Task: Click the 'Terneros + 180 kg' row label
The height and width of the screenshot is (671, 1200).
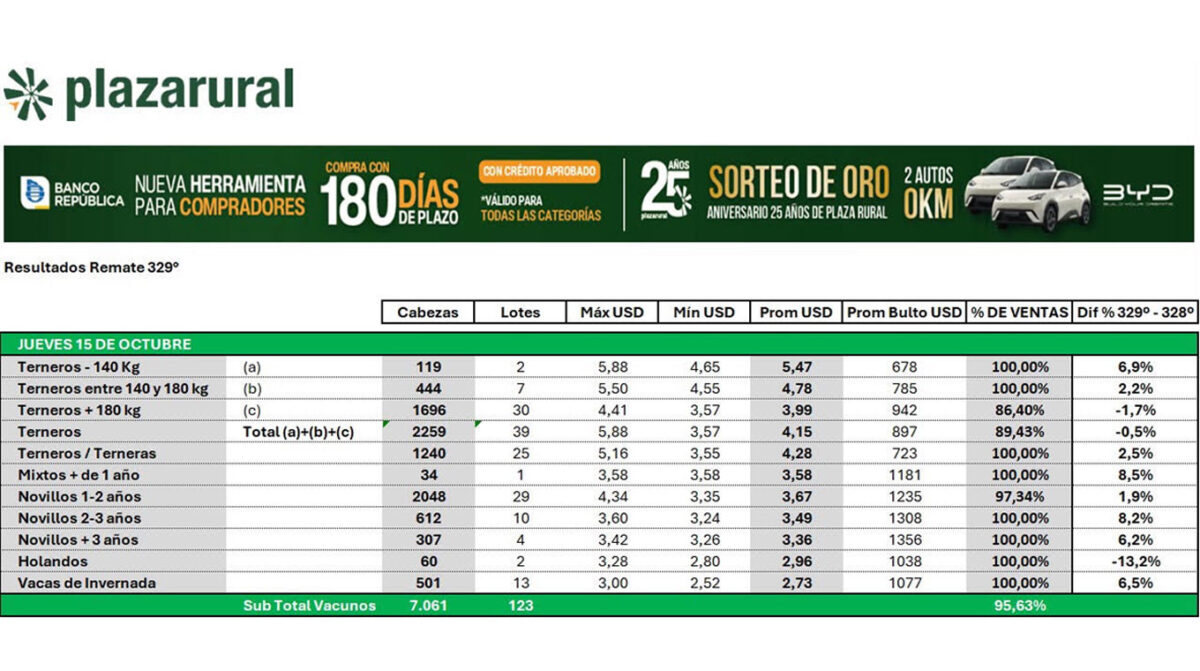Action: click(79, 410)
